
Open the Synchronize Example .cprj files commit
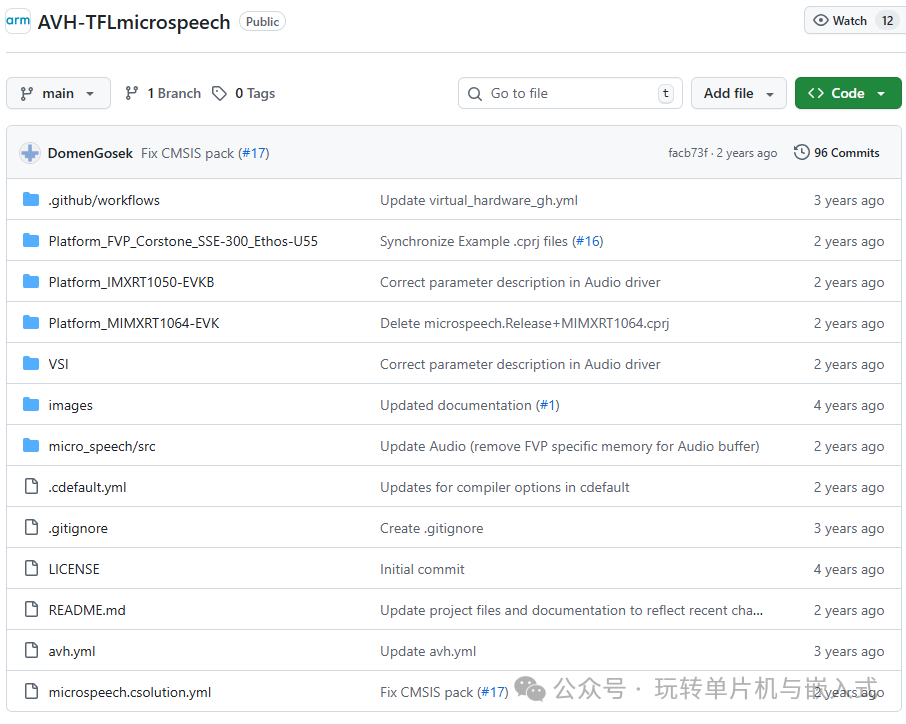click(x=474, y=242)
